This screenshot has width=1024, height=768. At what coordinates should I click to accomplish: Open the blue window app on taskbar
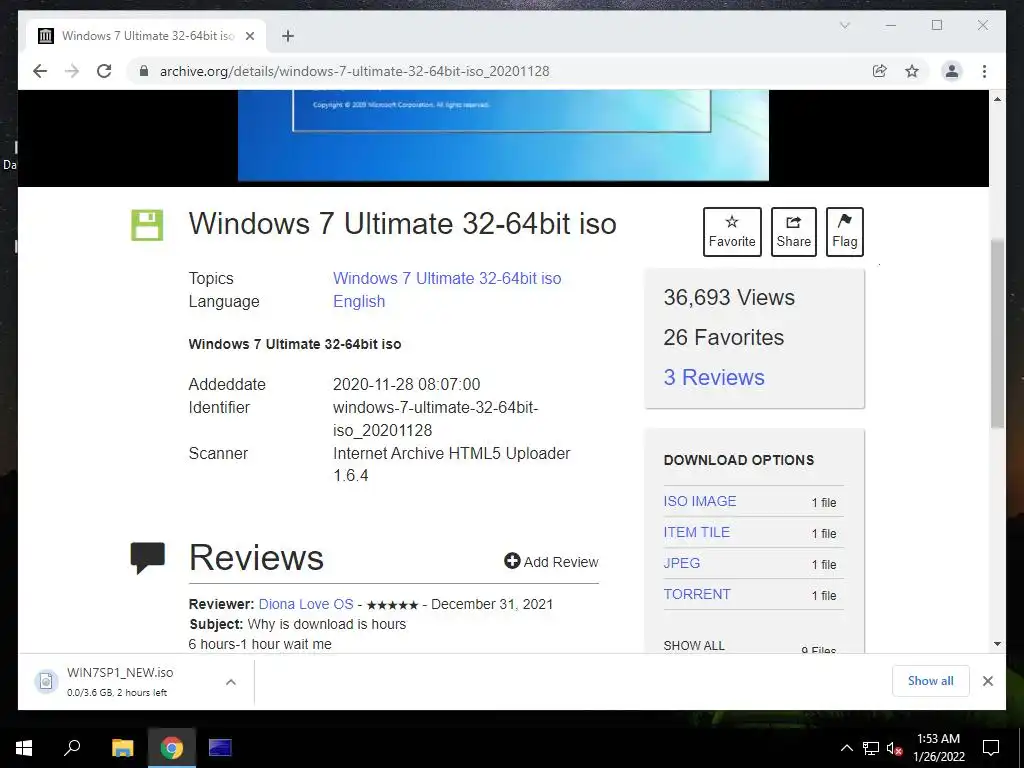click(x=220, y=748)
